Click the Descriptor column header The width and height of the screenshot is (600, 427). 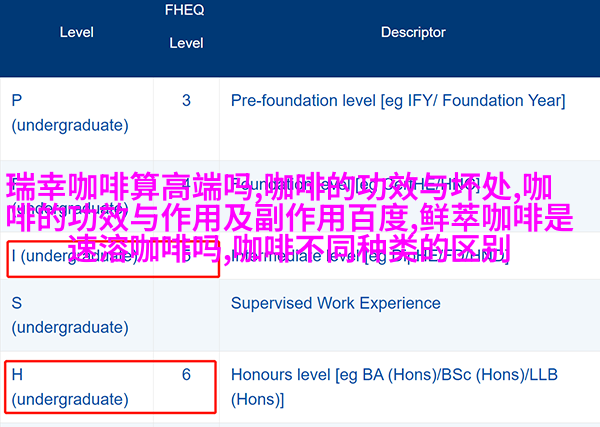pos(413,32)
